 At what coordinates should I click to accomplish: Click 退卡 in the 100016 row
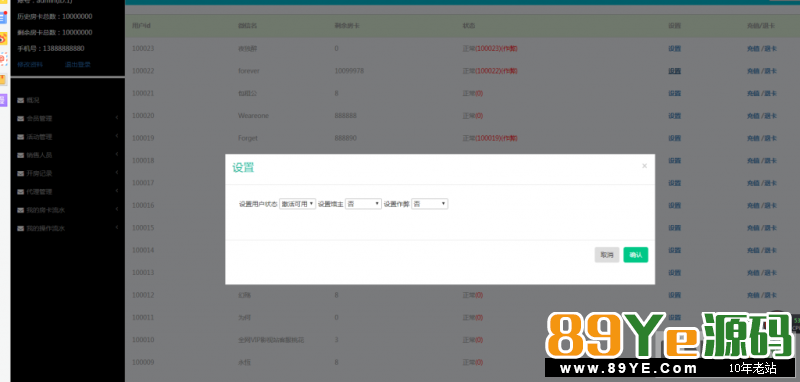(x=770, y=206)
